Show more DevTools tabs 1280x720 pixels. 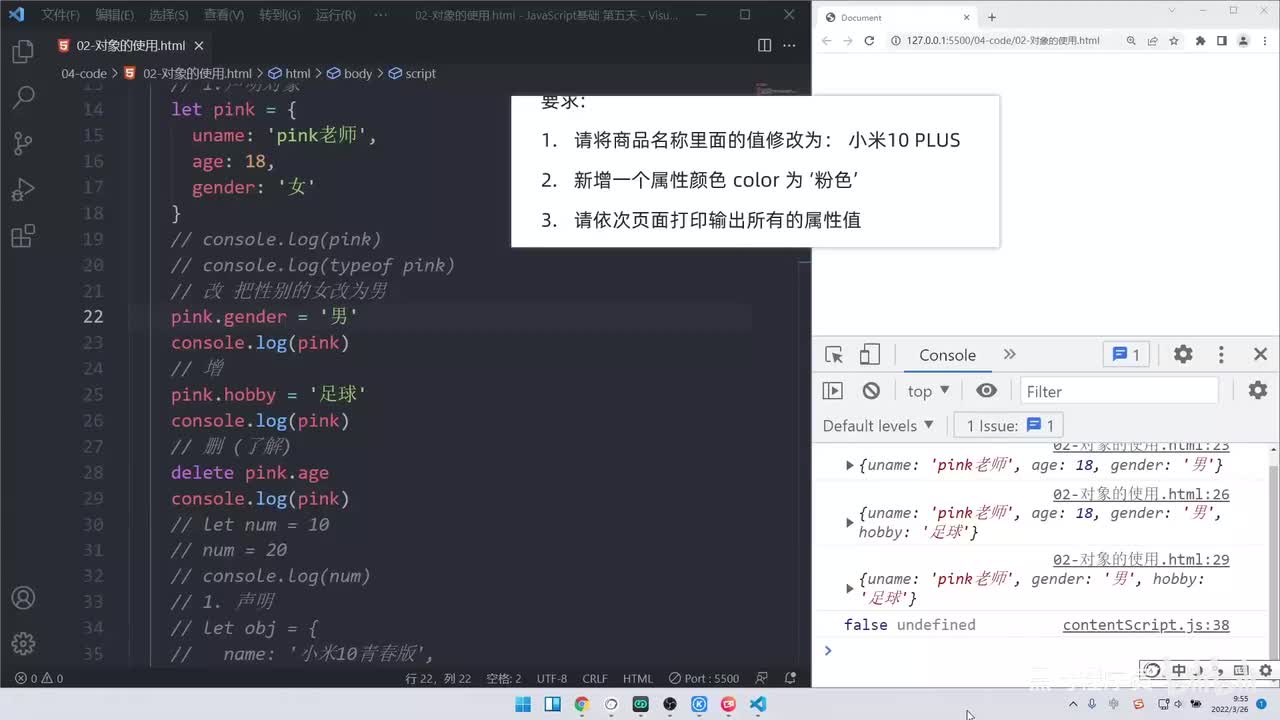pos(1009,355)
